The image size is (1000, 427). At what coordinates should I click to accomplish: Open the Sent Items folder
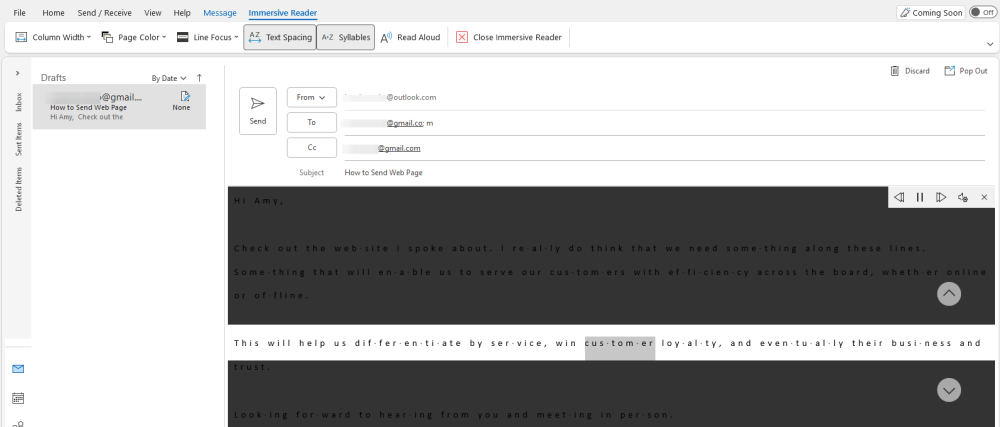18,140
